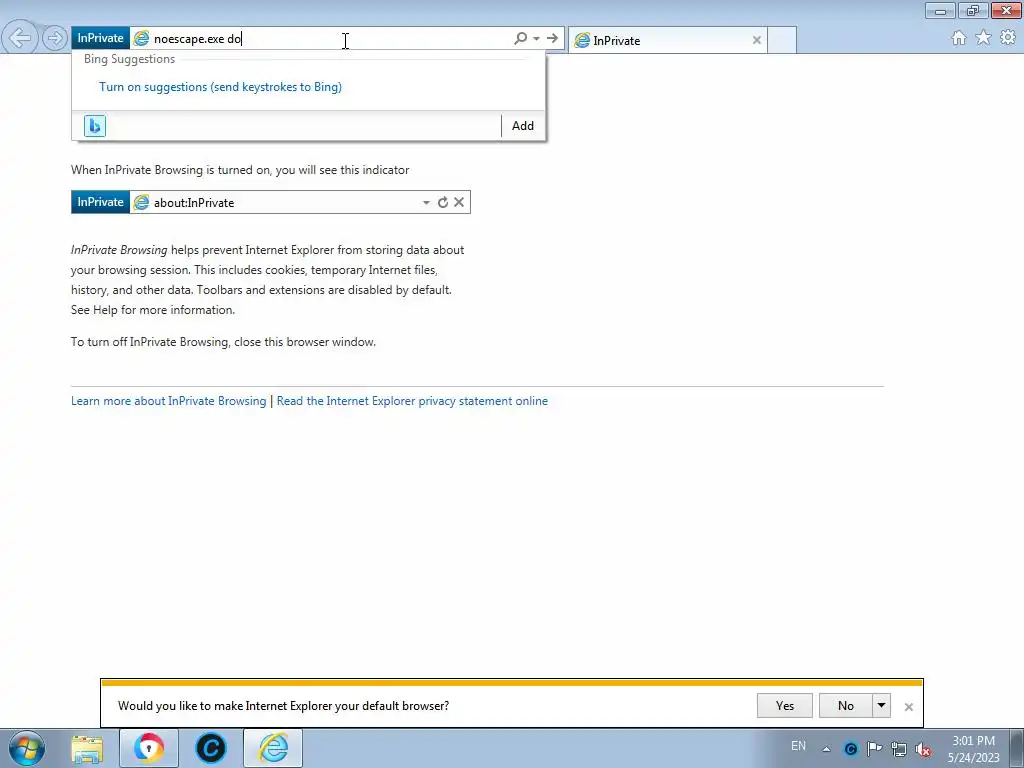This screenshot has height=768, width=1024.
Task: Click Add to add search providers
Action: coord(522,125)
